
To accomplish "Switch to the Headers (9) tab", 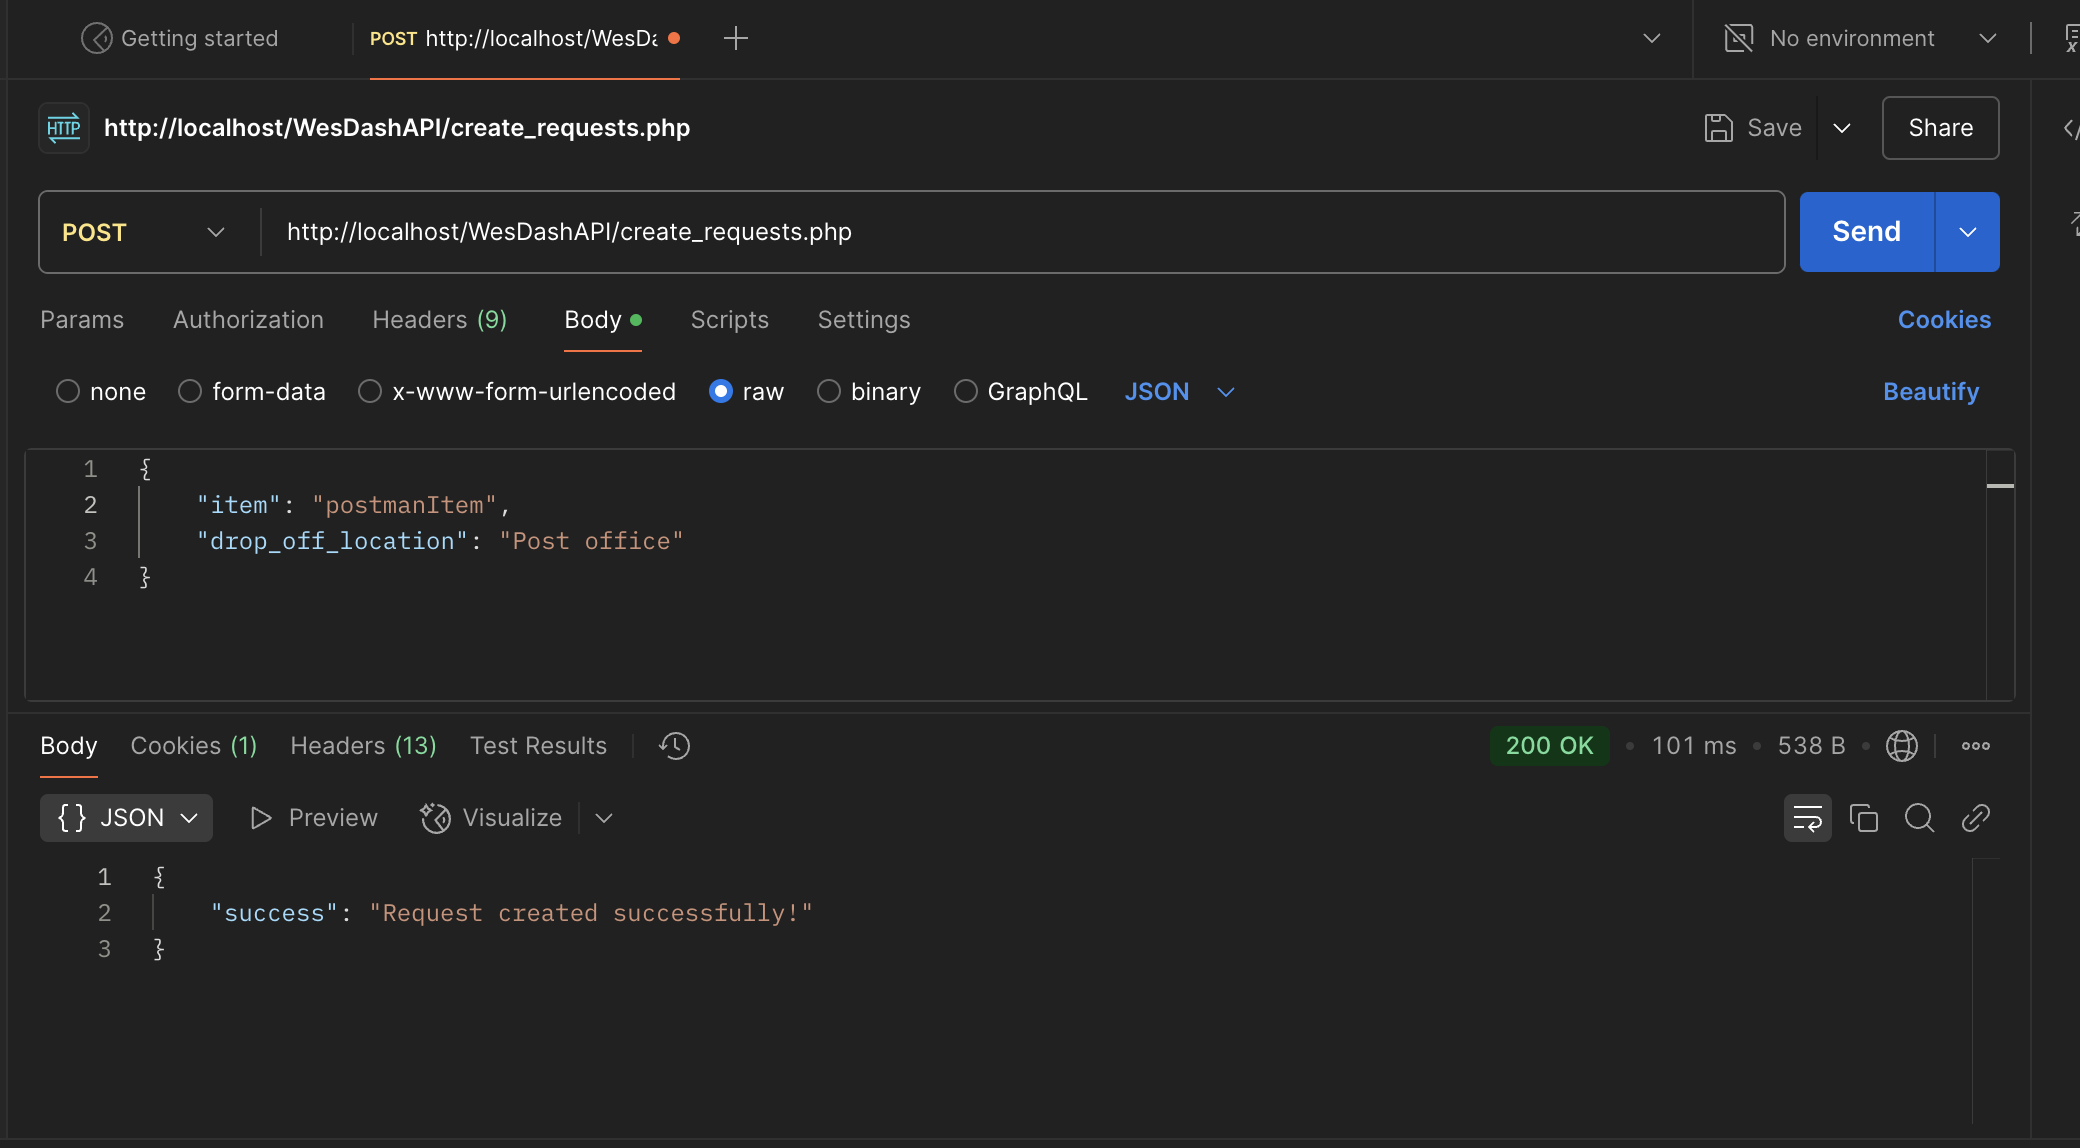I will pos(439,319).
